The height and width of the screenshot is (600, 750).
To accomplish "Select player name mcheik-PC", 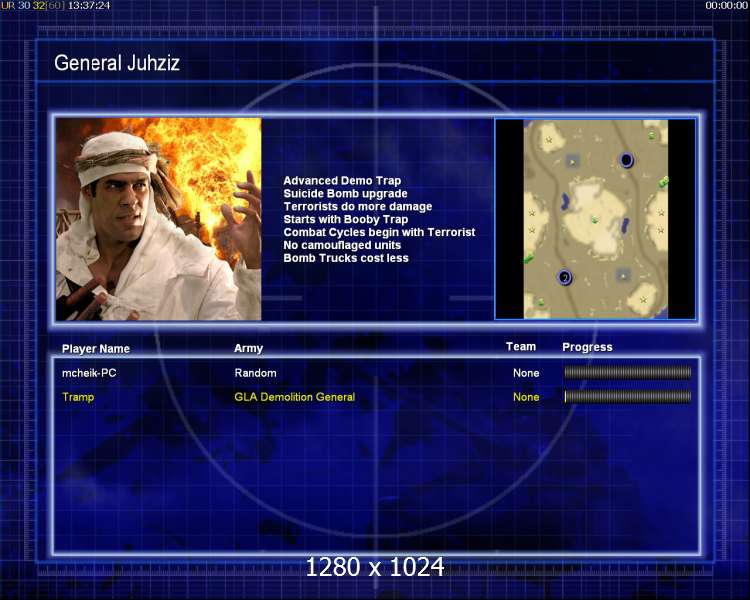I will (89, 373).
